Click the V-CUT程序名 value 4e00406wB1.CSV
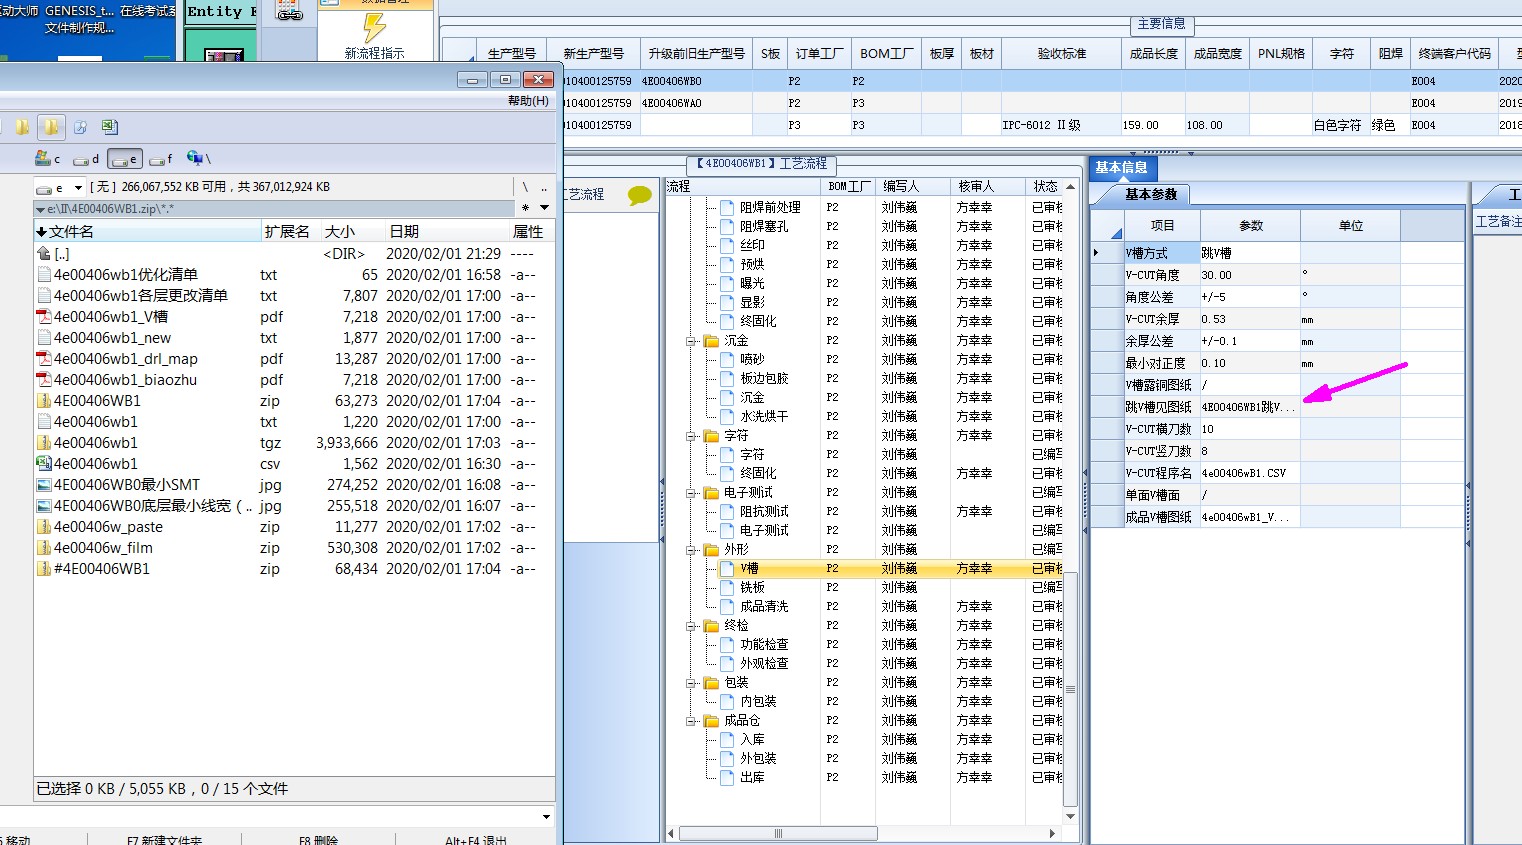The width and height of the screenshot is (1522, 845). click(1250, 473)
